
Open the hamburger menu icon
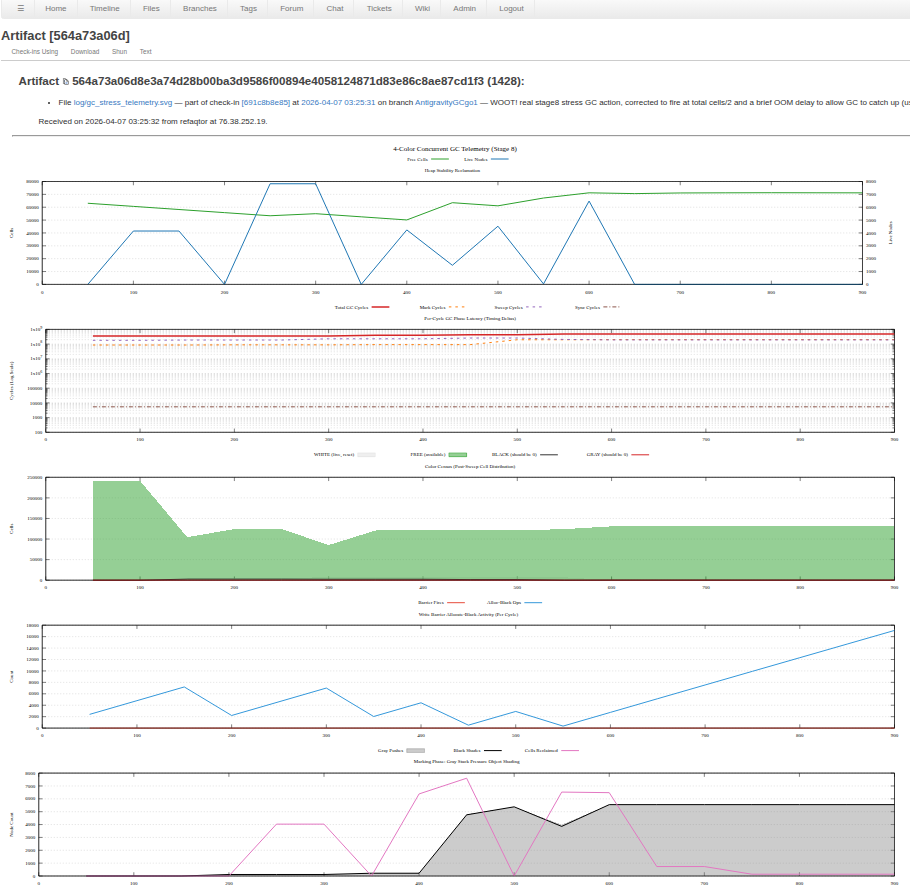click(20, 8)
